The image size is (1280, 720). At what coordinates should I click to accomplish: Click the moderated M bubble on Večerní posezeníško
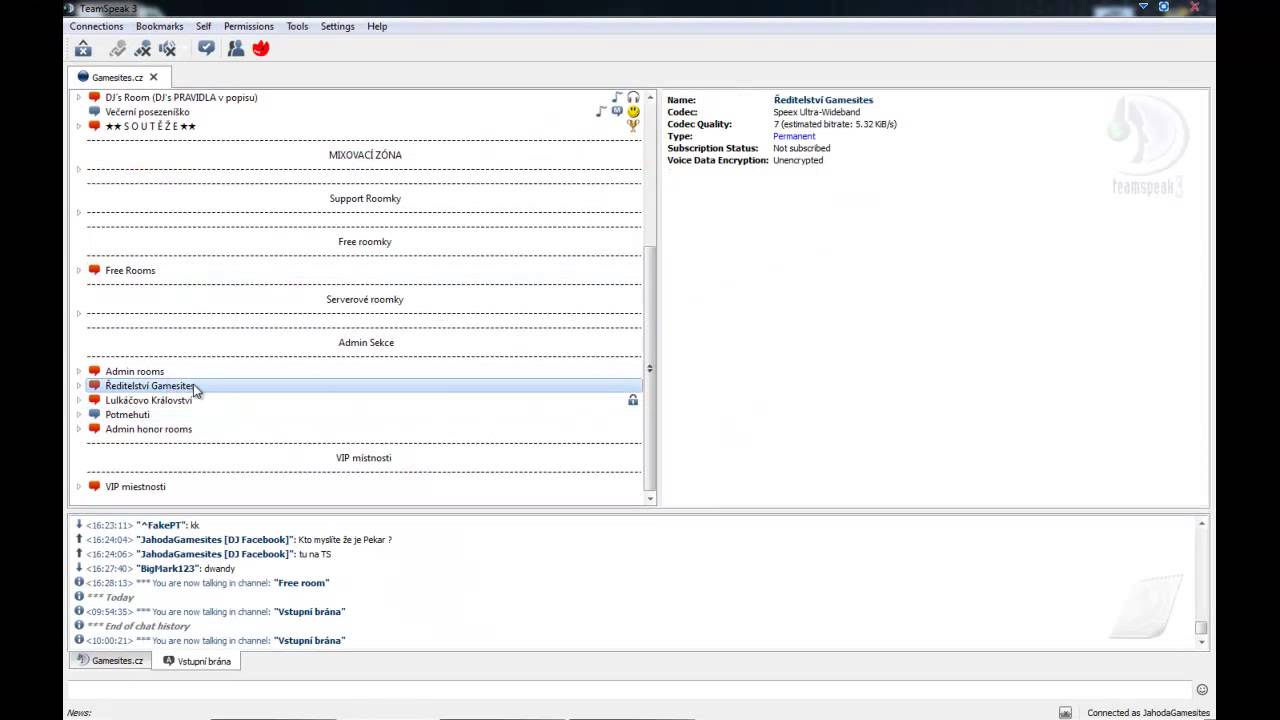[x=617, y=112]
